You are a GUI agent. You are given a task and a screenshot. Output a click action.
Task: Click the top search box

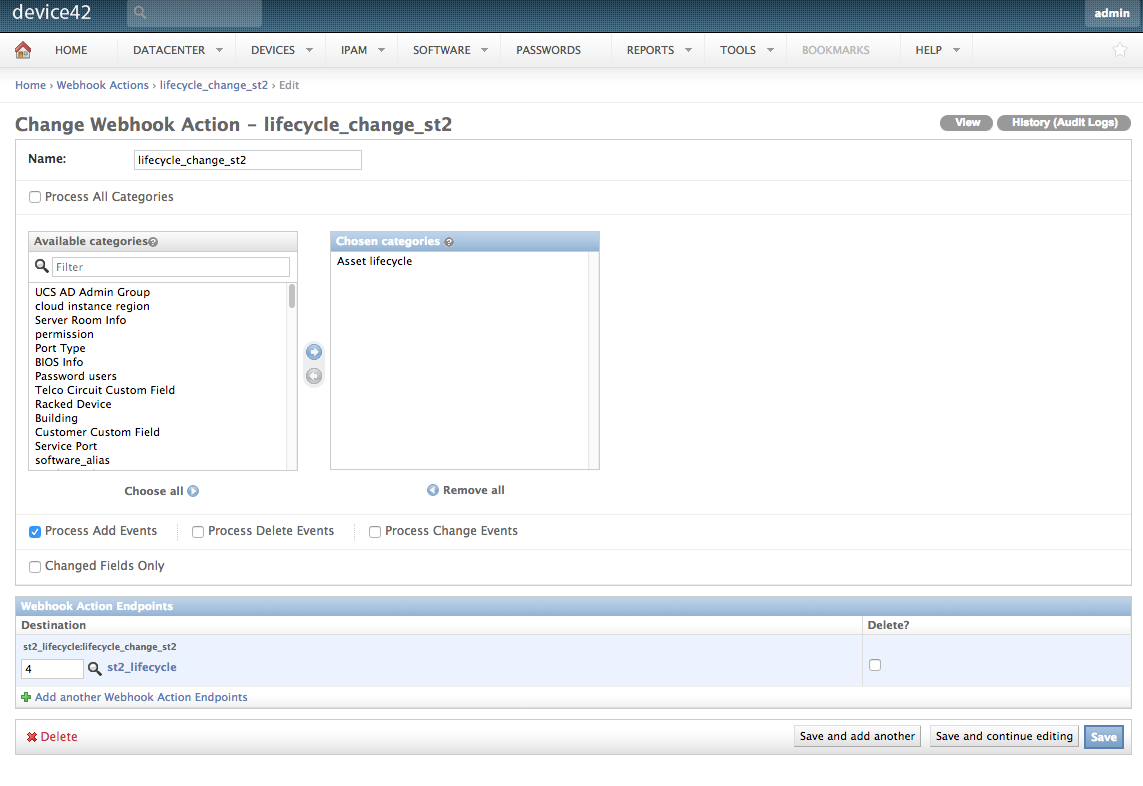[195, 13]
